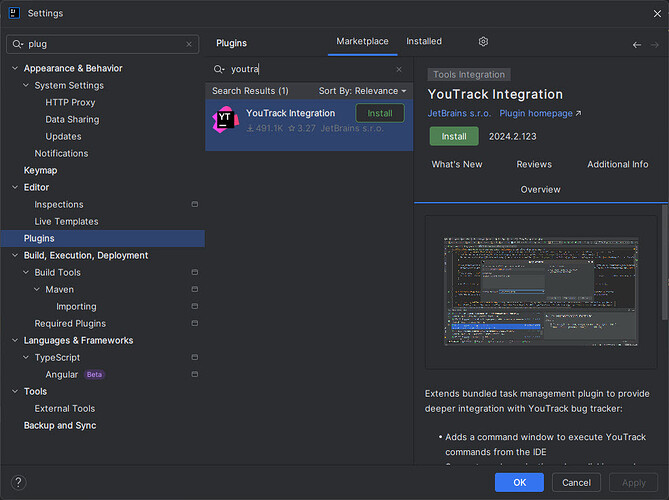Open the Additional Info tab
669x500 pixels.
[x=617, y=164]
